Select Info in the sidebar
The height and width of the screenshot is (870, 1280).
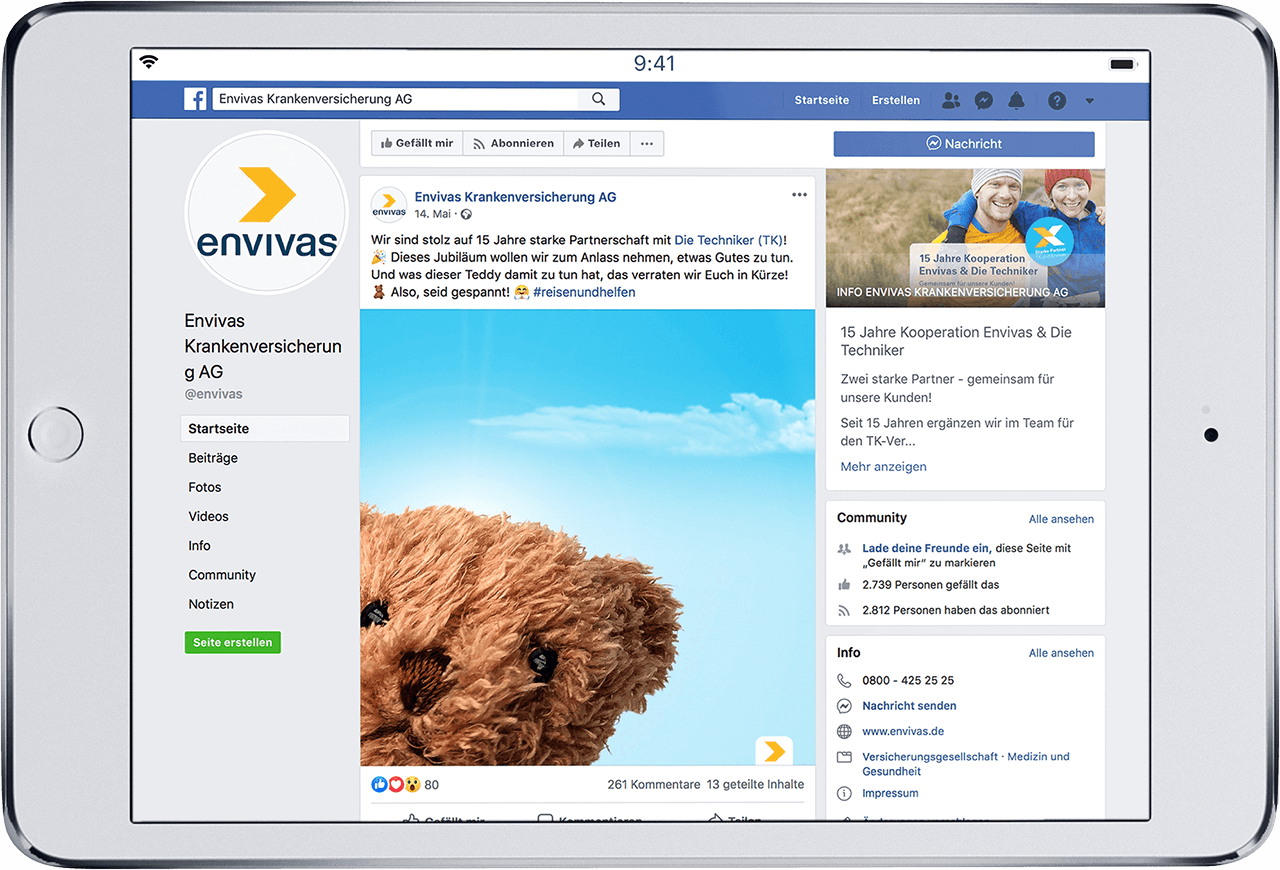point(199,545)
